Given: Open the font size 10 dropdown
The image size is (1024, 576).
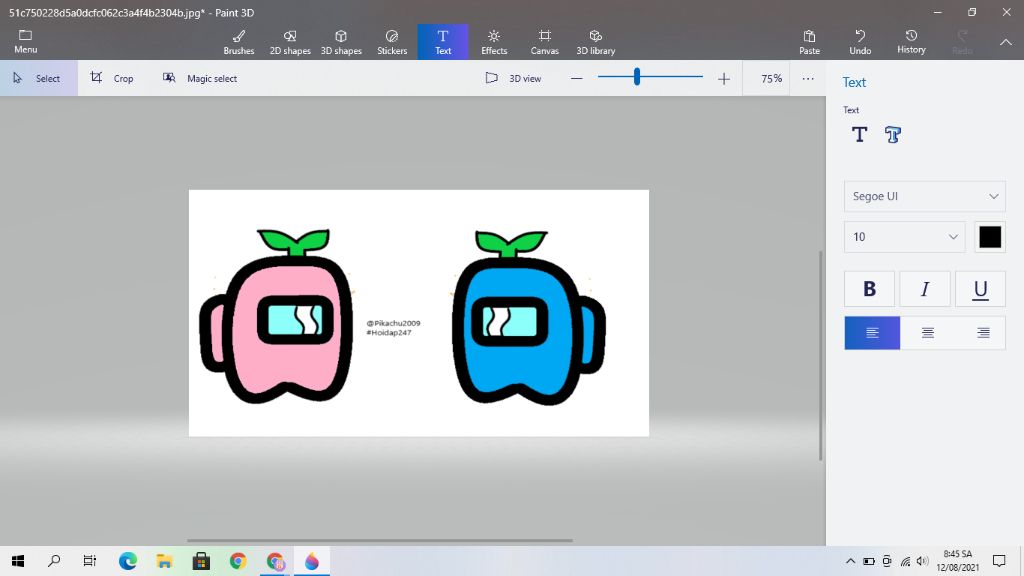Looking at the screenshot, I should [x=904, y=236].
